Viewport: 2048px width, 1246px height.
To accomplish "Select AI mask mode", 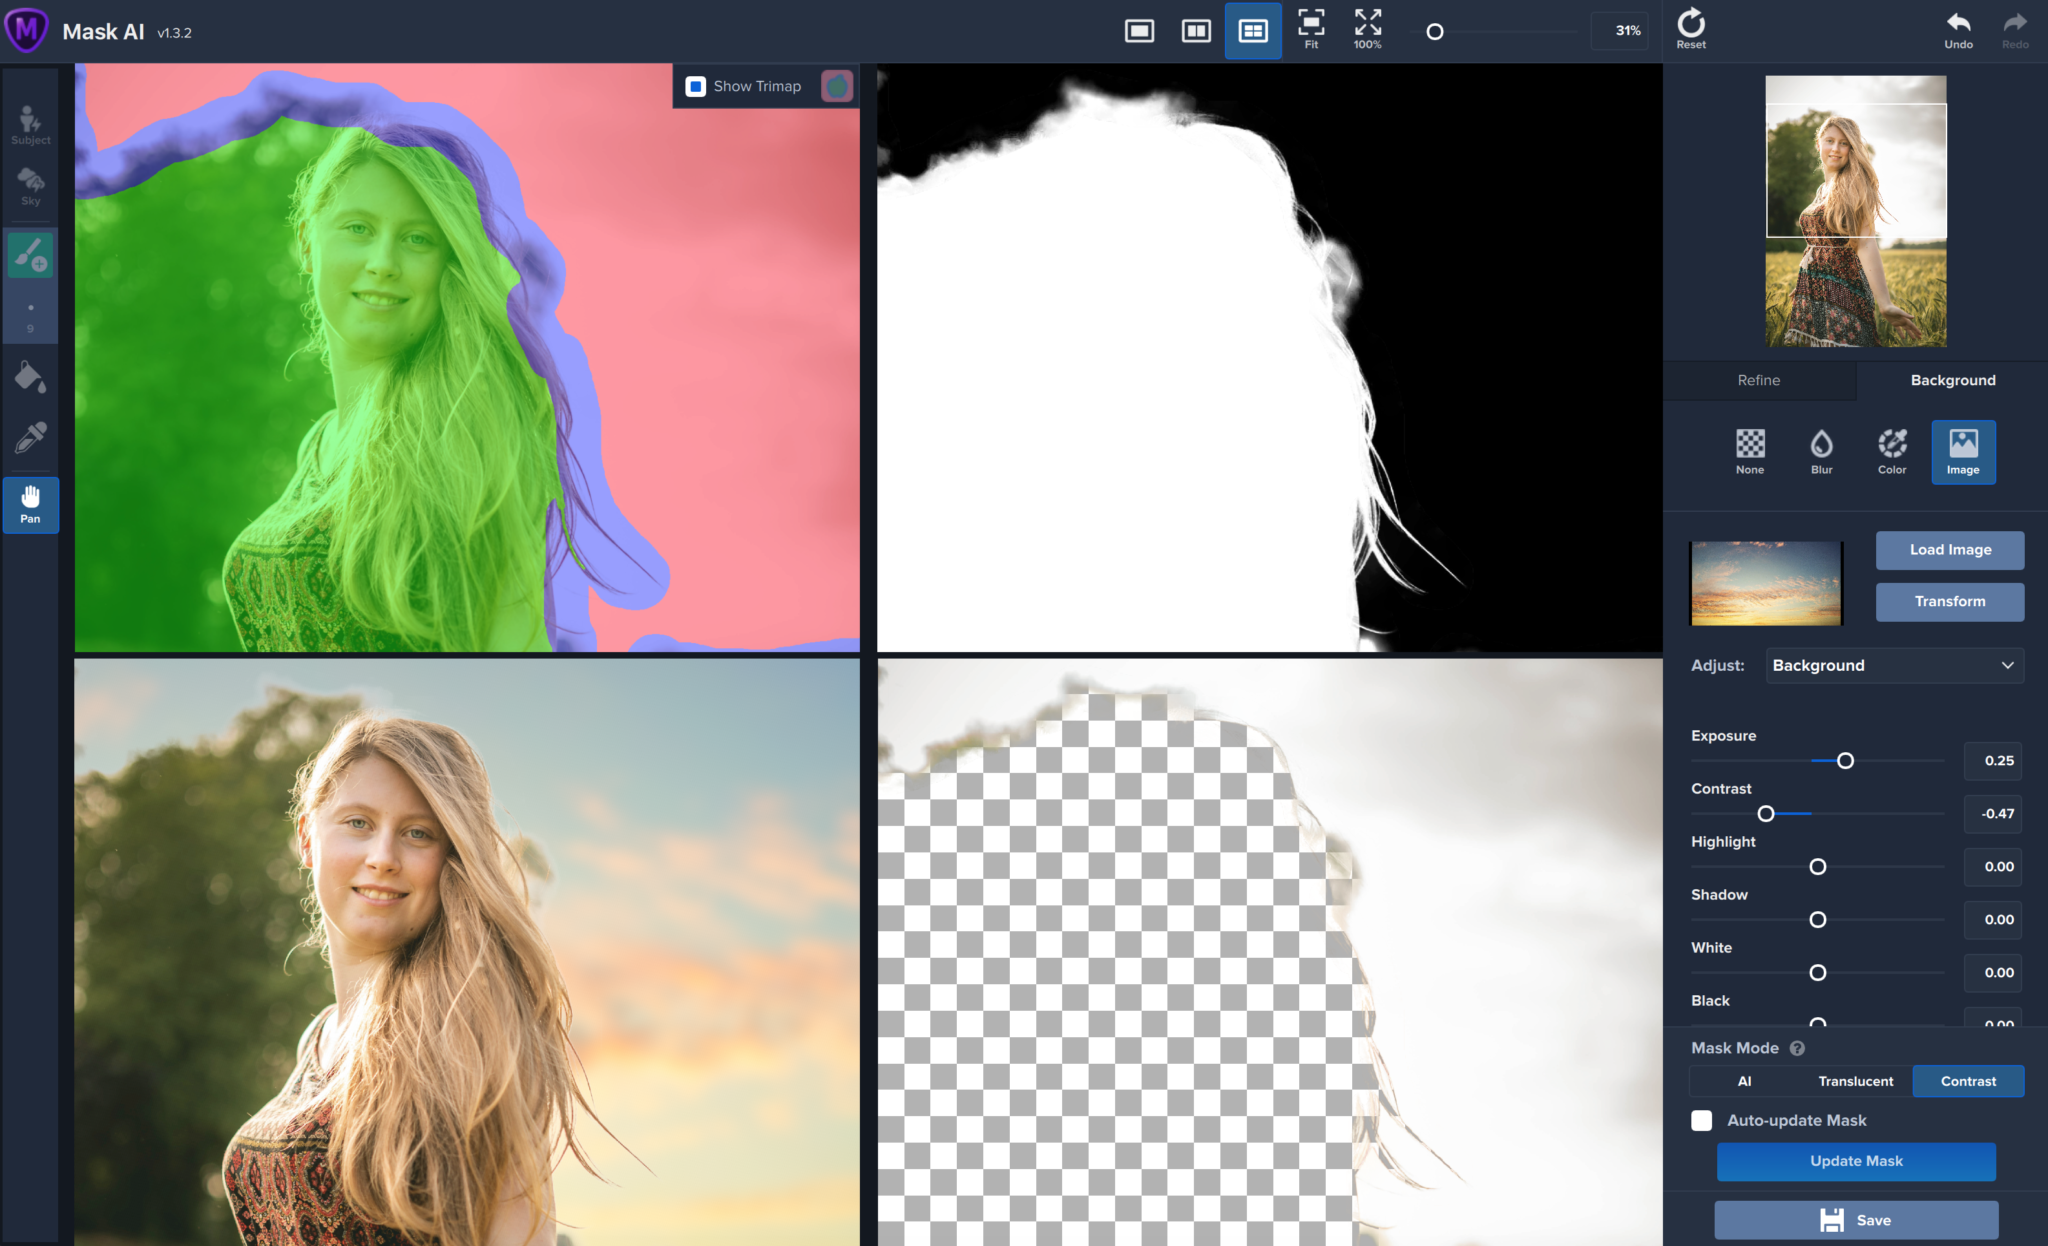I will click(1744, 1081).
